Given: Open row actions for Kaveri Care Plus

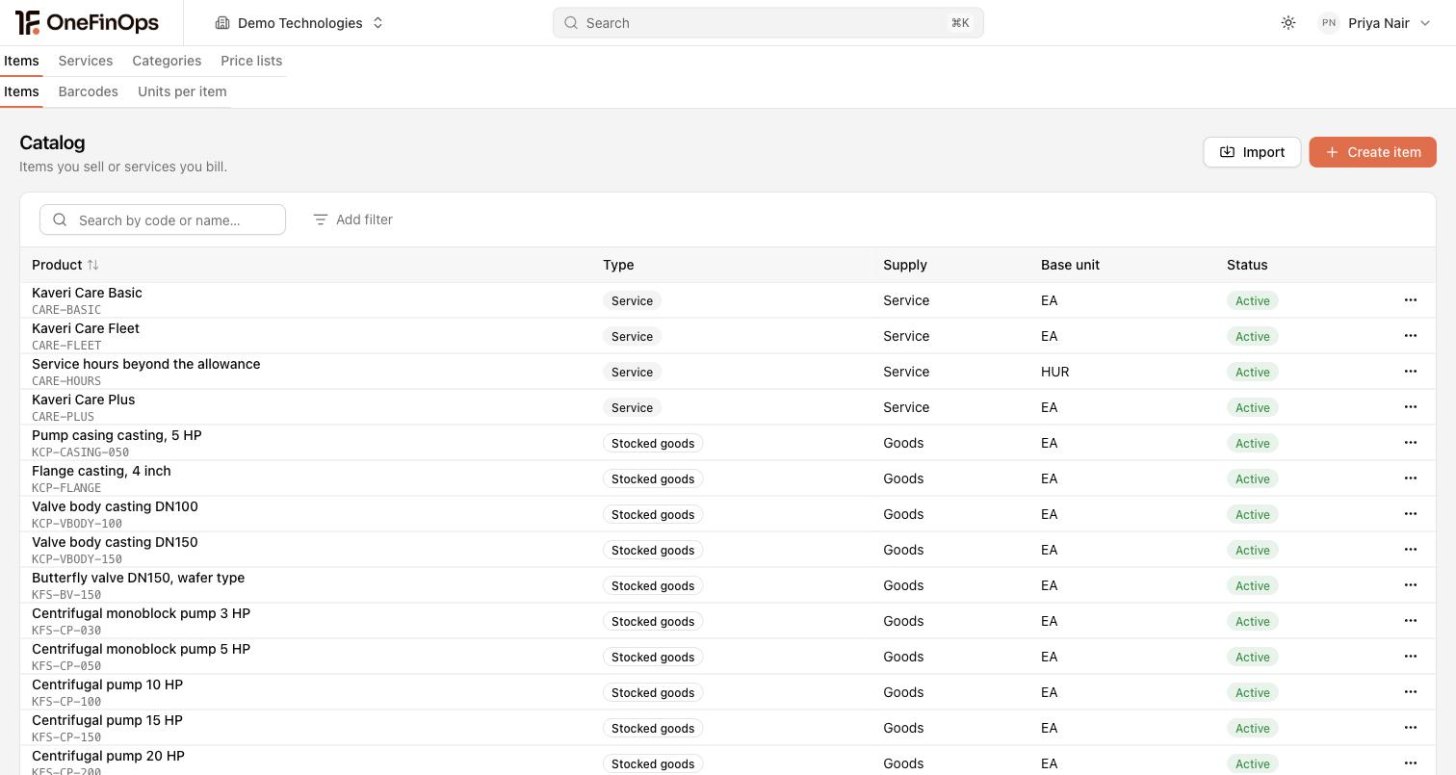Looking at the screenshot, I should pyautogui.click(x=1410, y=407).
